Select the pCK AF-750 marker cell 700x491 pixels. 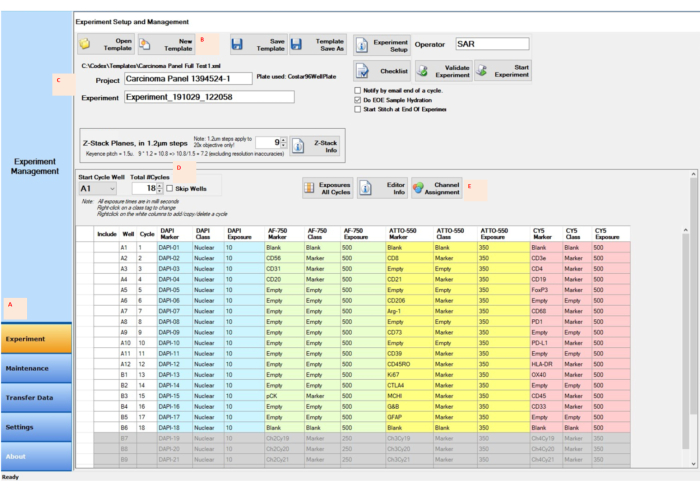[284, 396]
